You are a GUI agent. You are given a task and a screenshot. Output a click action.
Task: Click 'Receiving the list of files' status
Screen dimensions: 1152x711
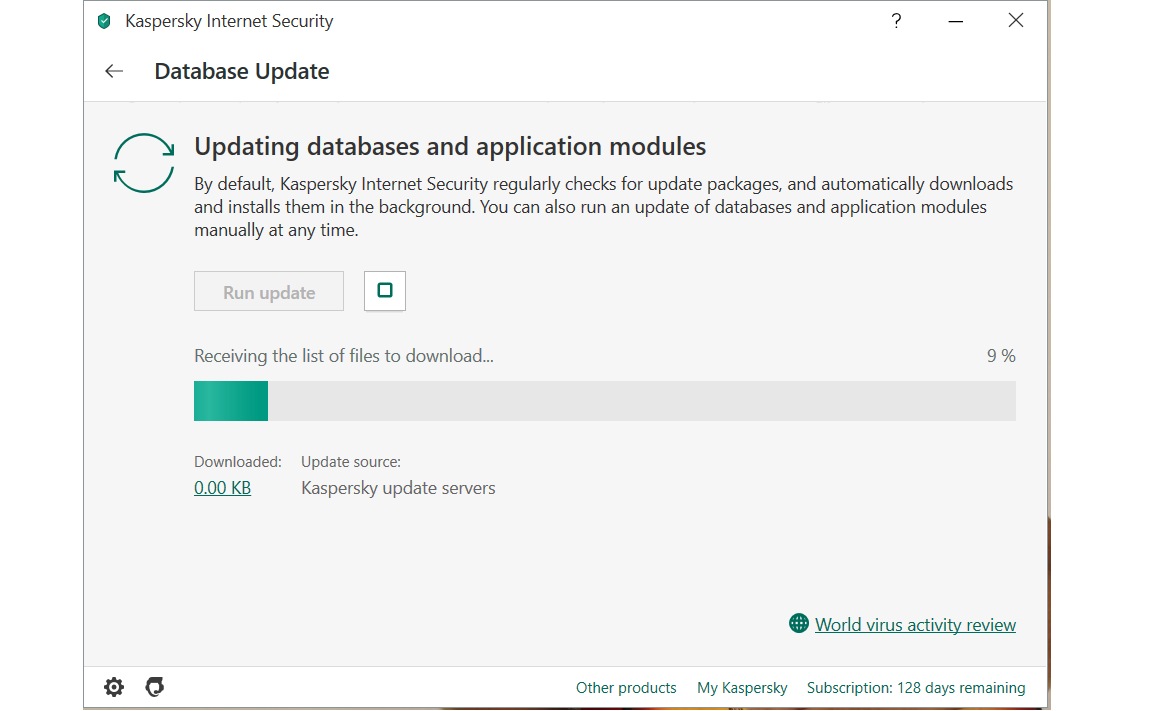click(344, 356)
